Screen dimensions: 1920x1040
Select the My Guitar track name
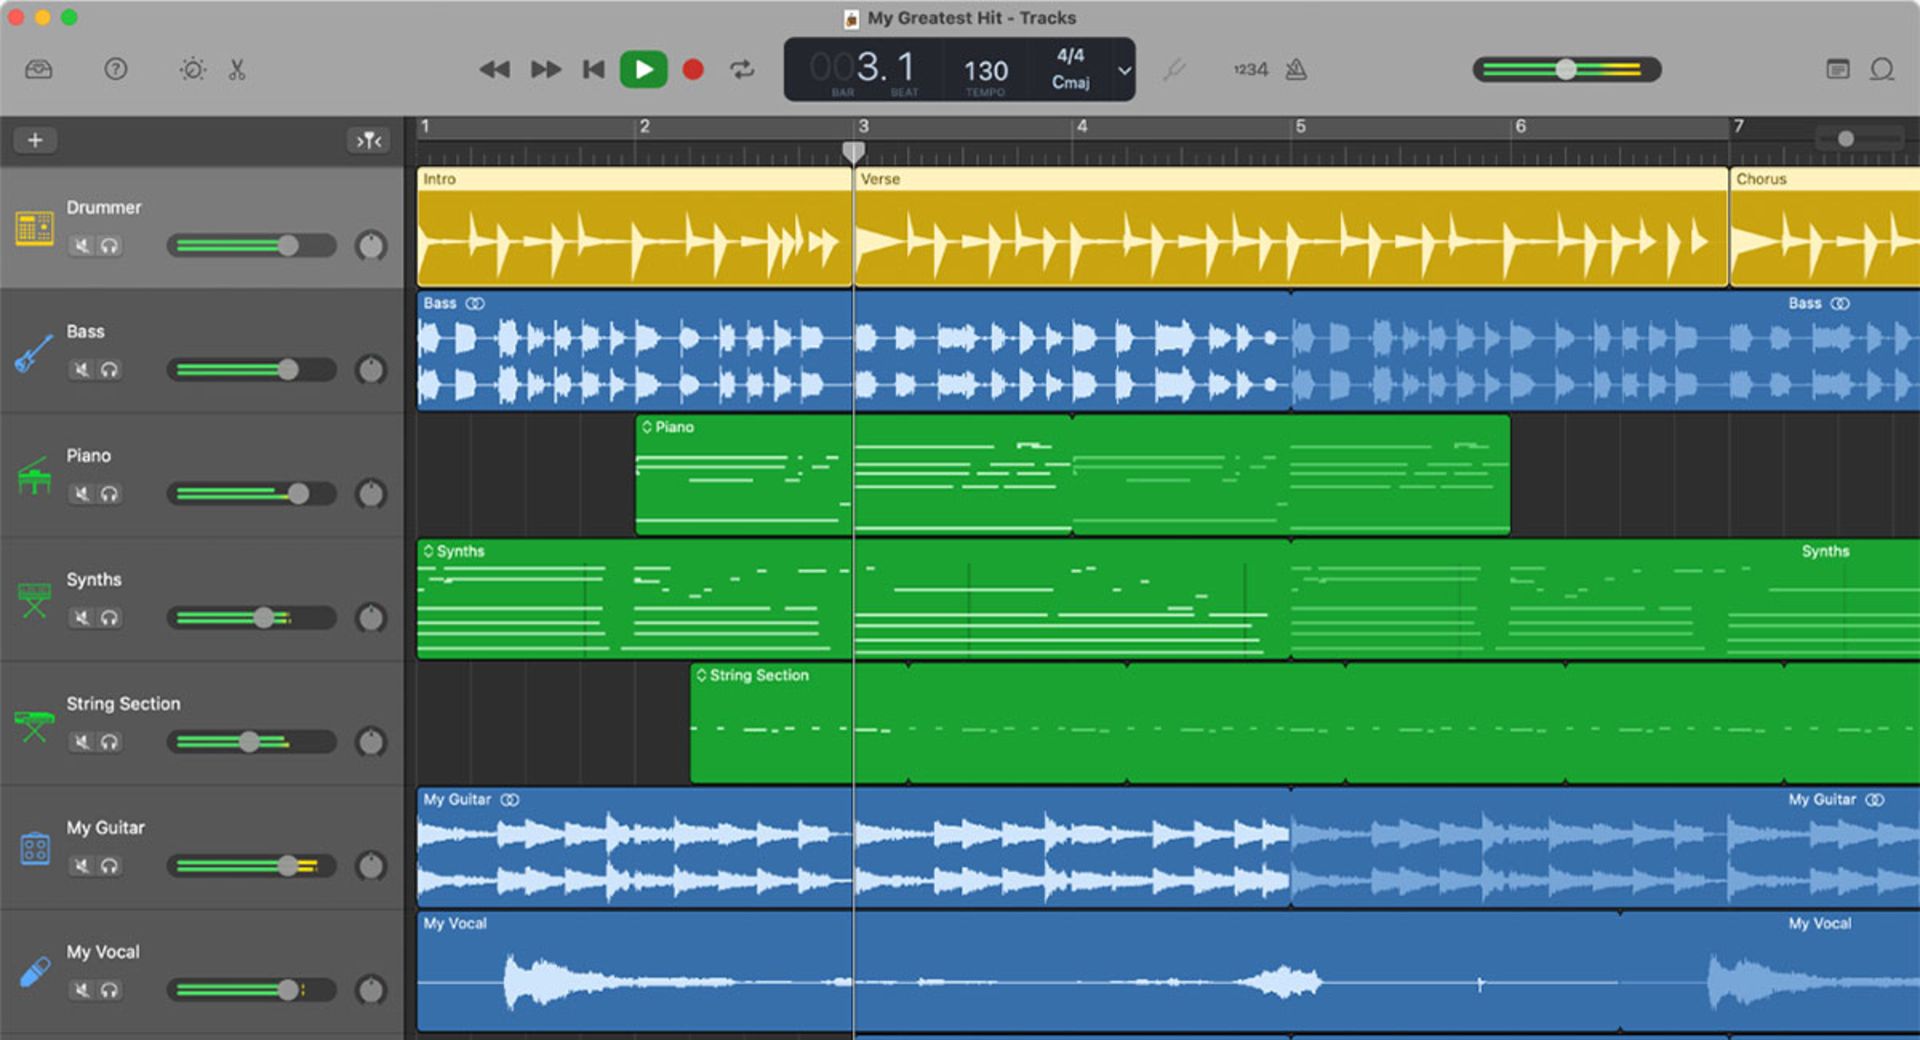106,828
